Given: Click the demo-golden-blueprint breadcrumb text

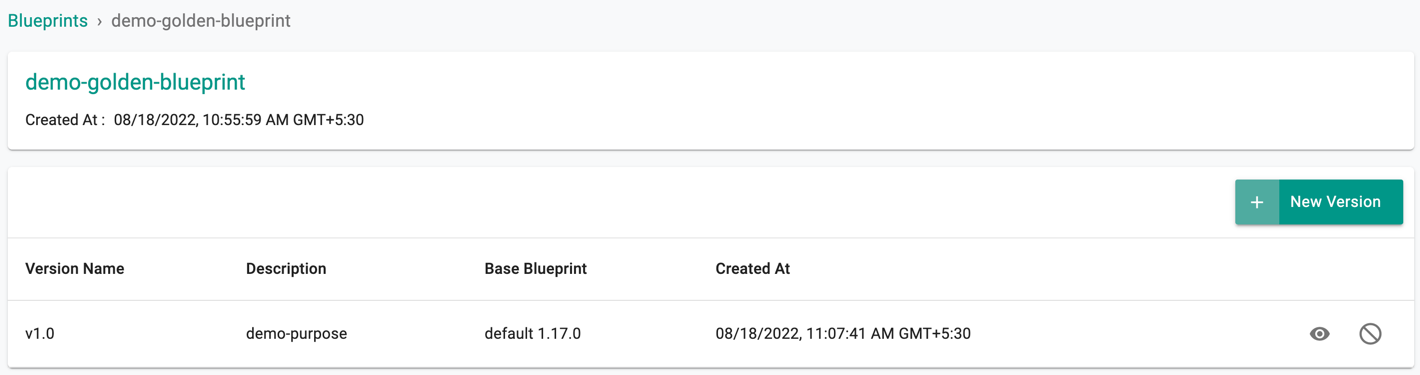Looking at the screenshot, I should pos(200,21).
